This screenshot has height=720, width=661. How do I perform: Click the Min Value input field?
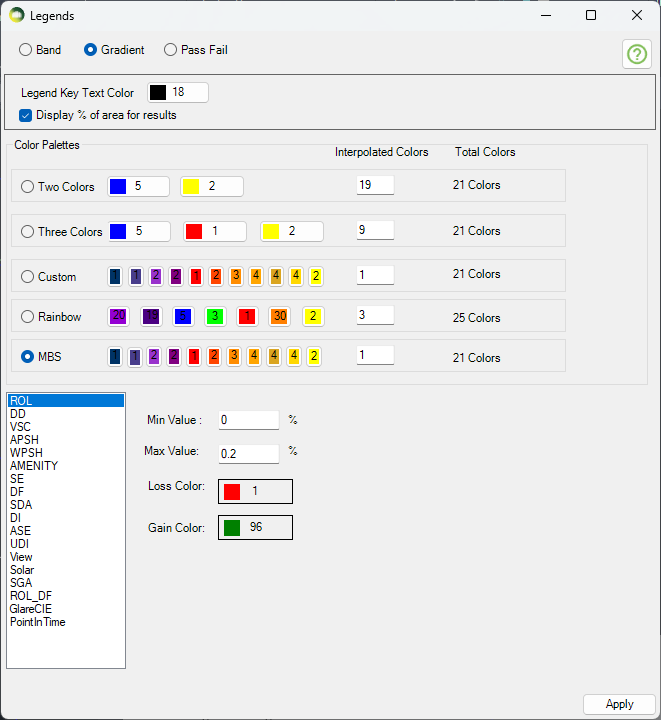pos(249,420)
